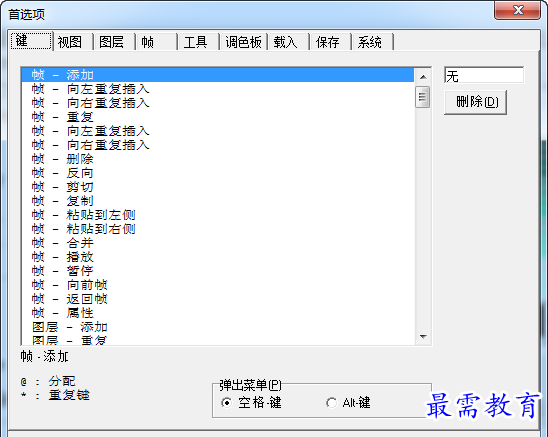Click the 删除(D) button
Screen dimensions: 548x437
[x=475, y=102]
